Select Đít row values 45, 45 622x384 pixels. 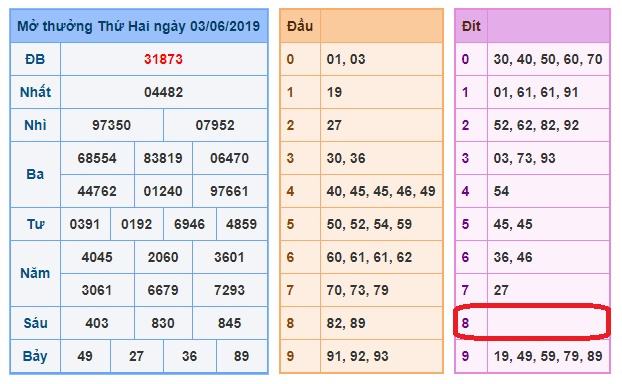tap(513, 224)
